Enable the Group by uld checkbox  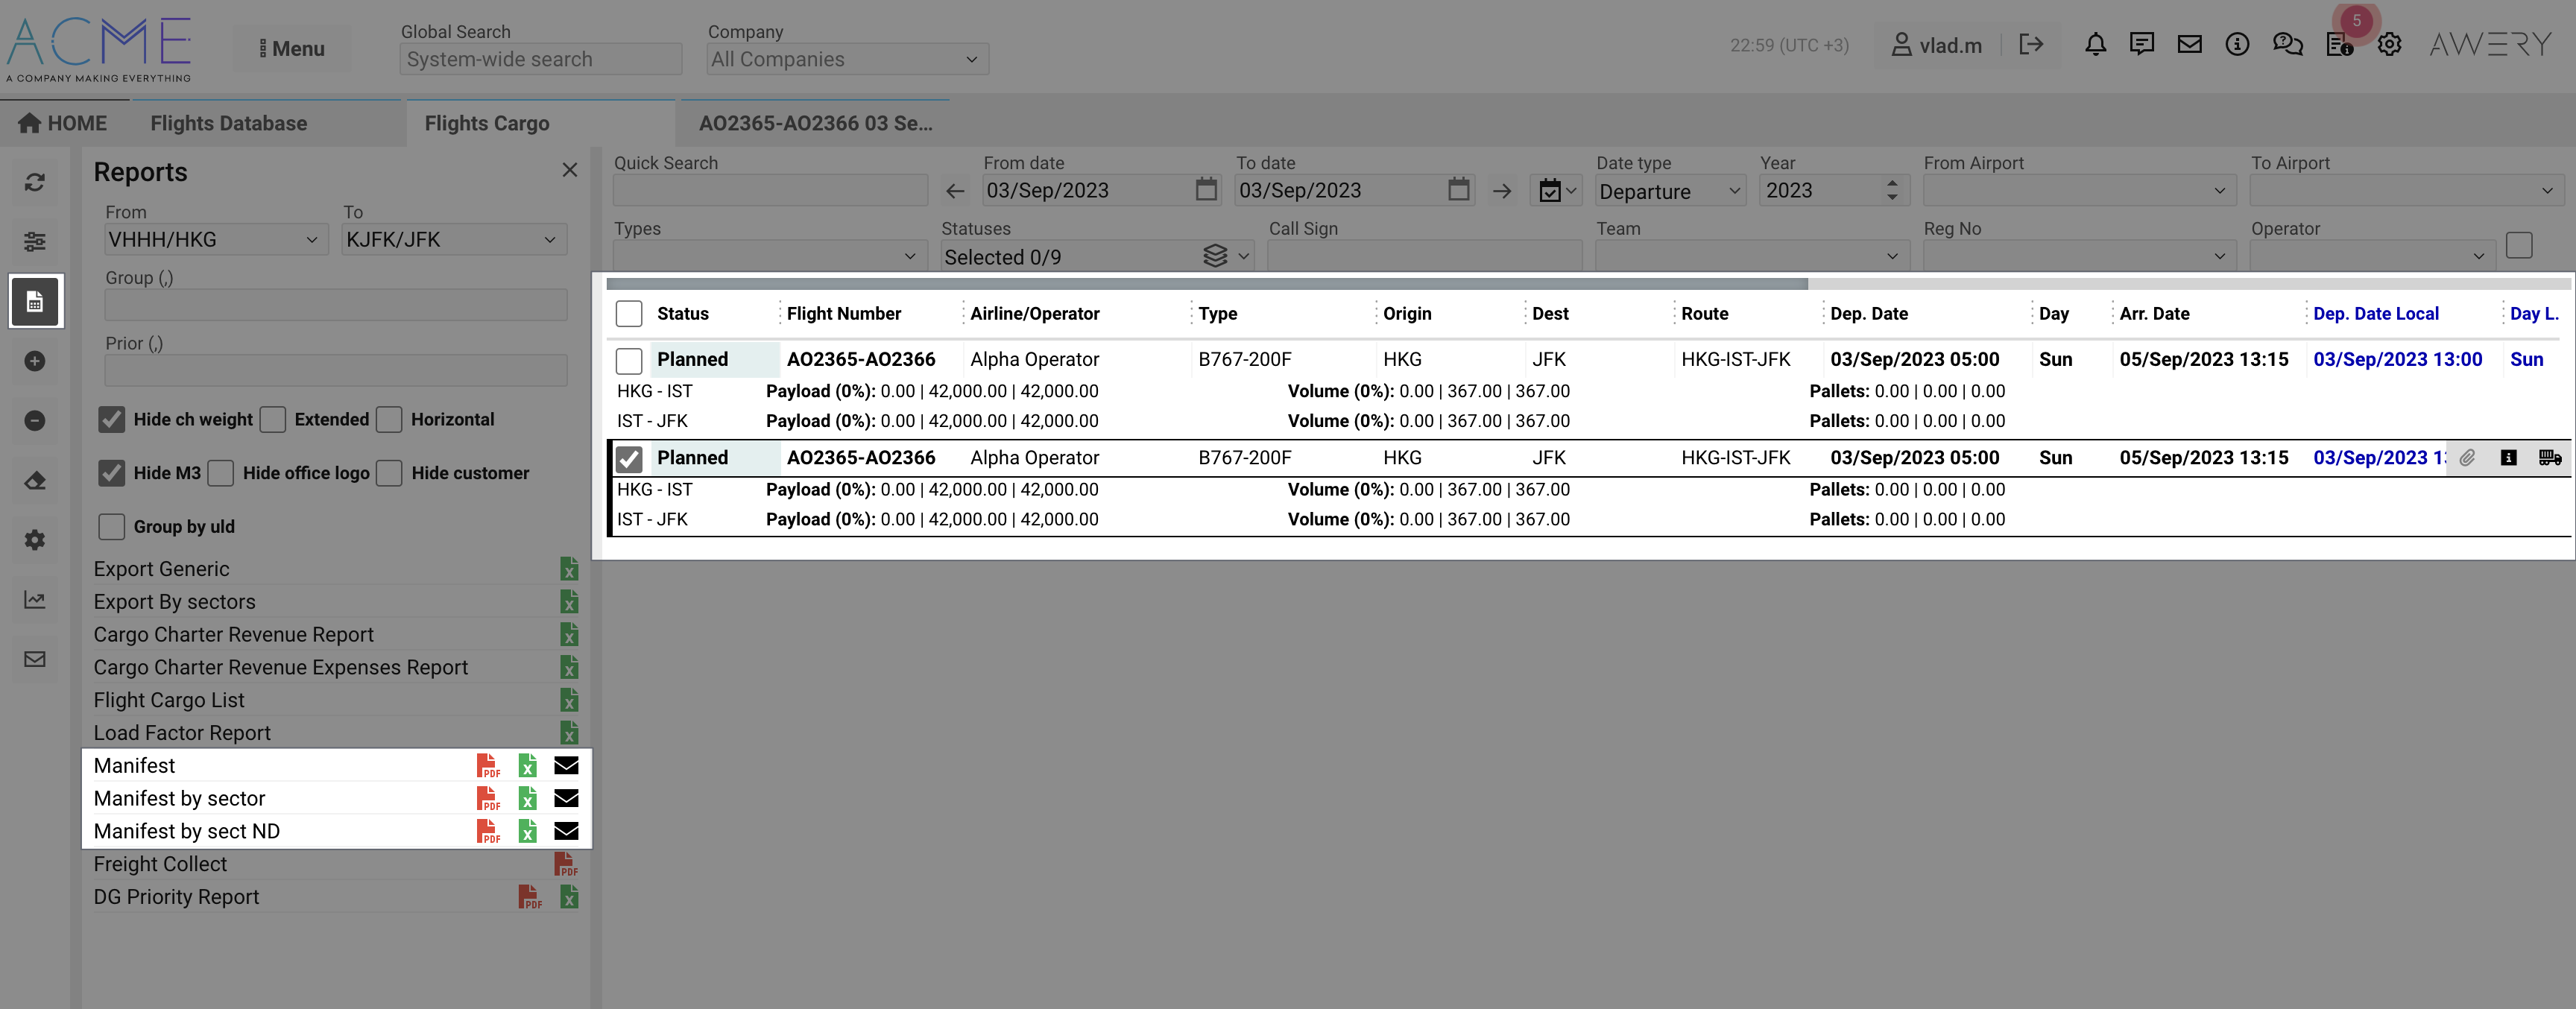pos(112,526)
